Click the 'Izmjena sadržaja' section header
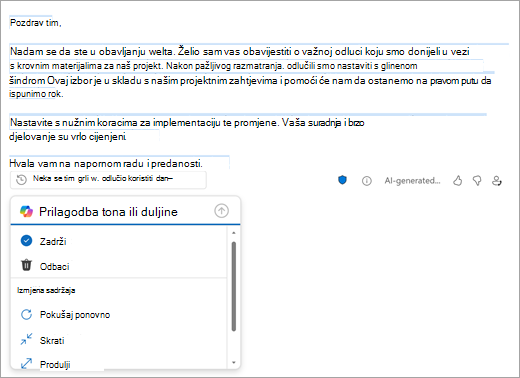Viewport: 520px width, 378px height. (46, 290)
